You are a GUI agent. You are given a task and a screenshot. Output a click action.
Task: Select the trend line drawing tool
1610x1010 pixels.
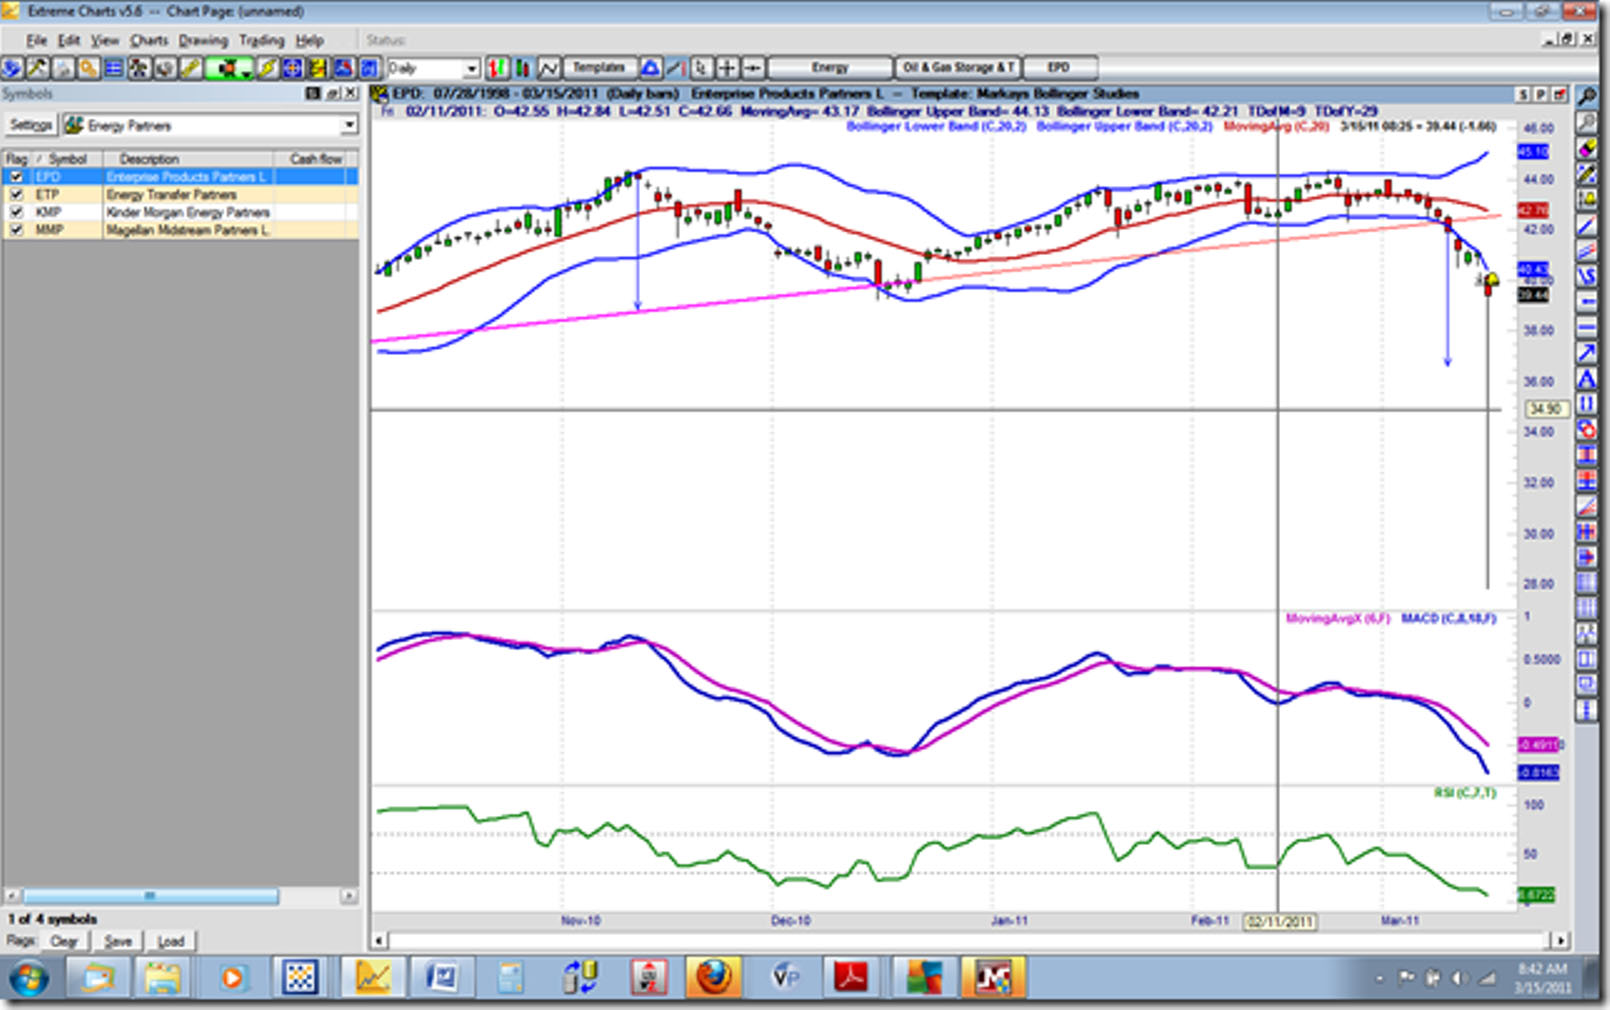click(x=1586, y=225)
